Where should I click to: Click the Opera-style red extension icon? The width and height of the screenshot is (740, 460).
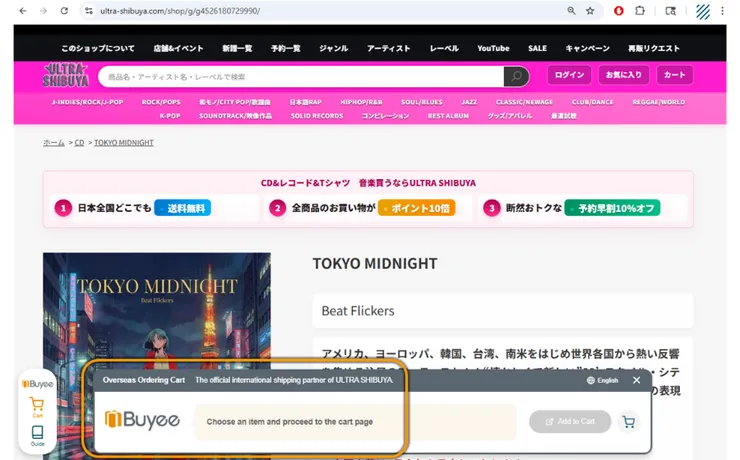coord(618,11)
